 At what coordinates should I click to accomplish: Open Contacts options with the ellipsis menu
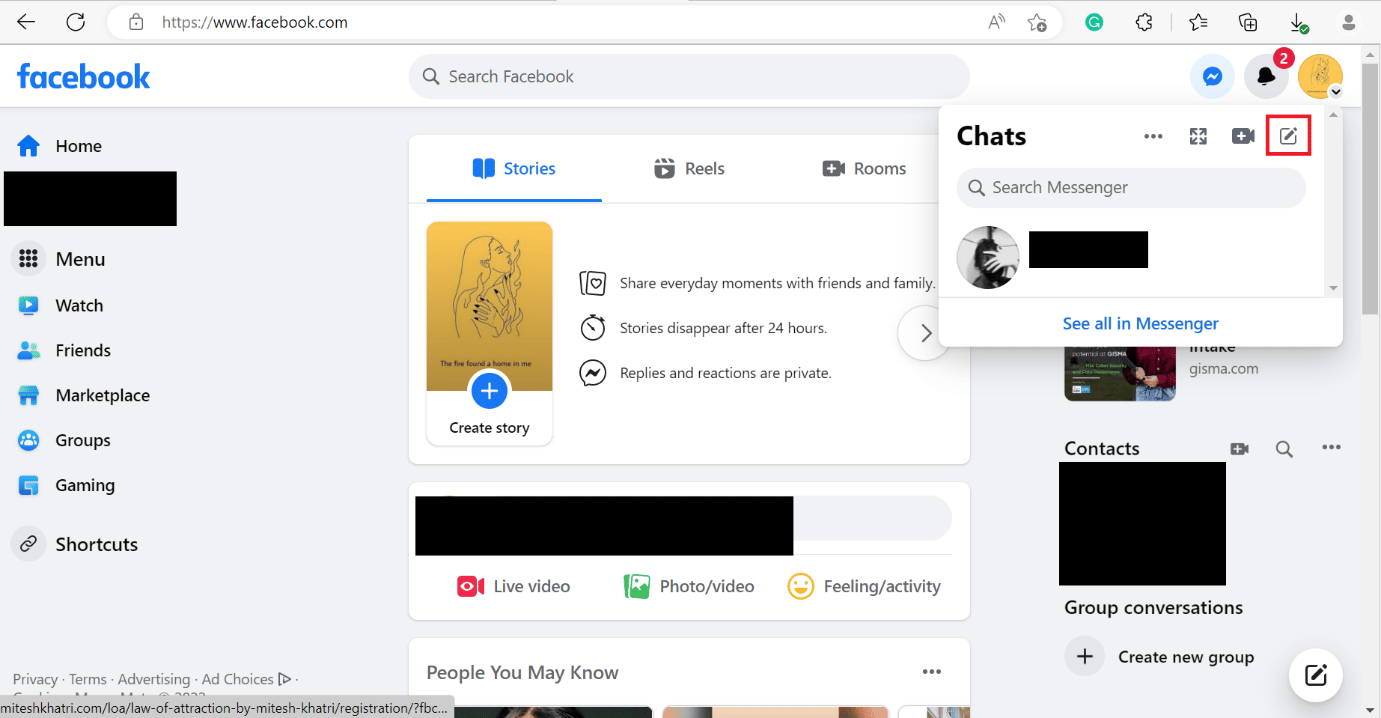click(x=1331, y=448)
